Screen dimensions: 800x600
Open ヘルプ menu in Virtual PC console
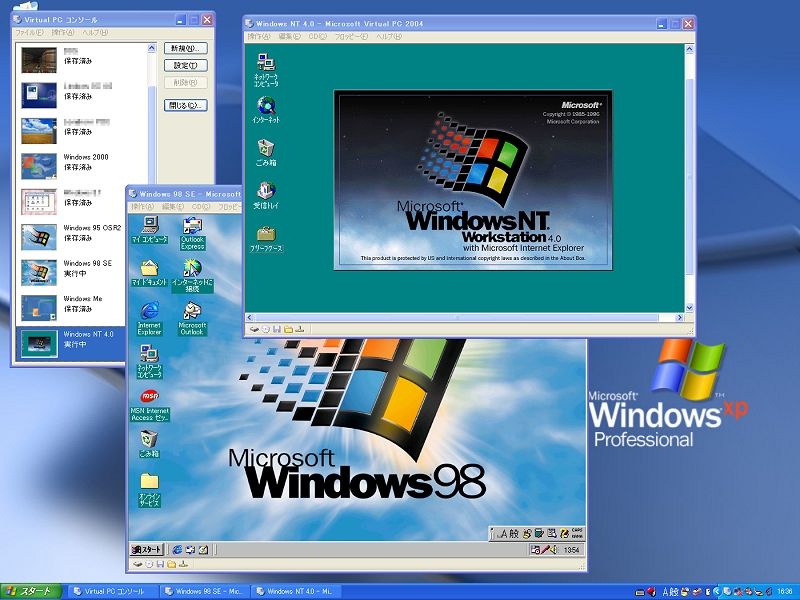point(95,32)
